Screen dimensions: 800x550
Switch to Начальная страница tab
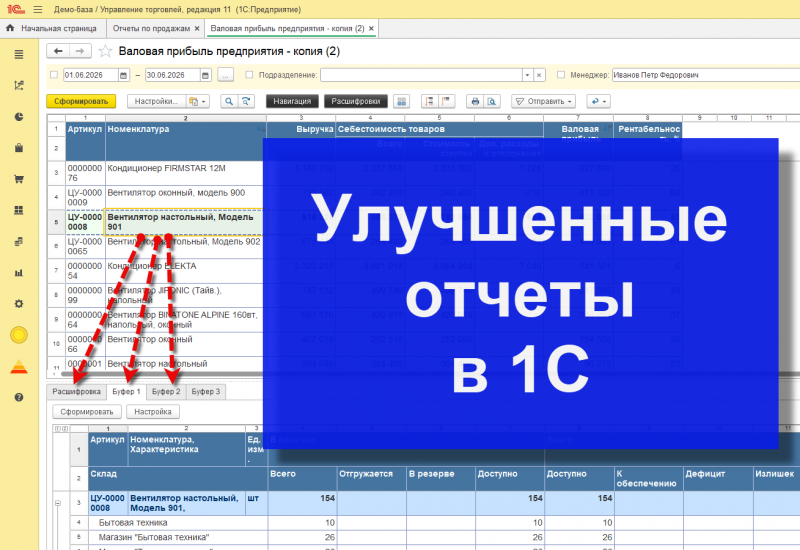tap(53, 28)
